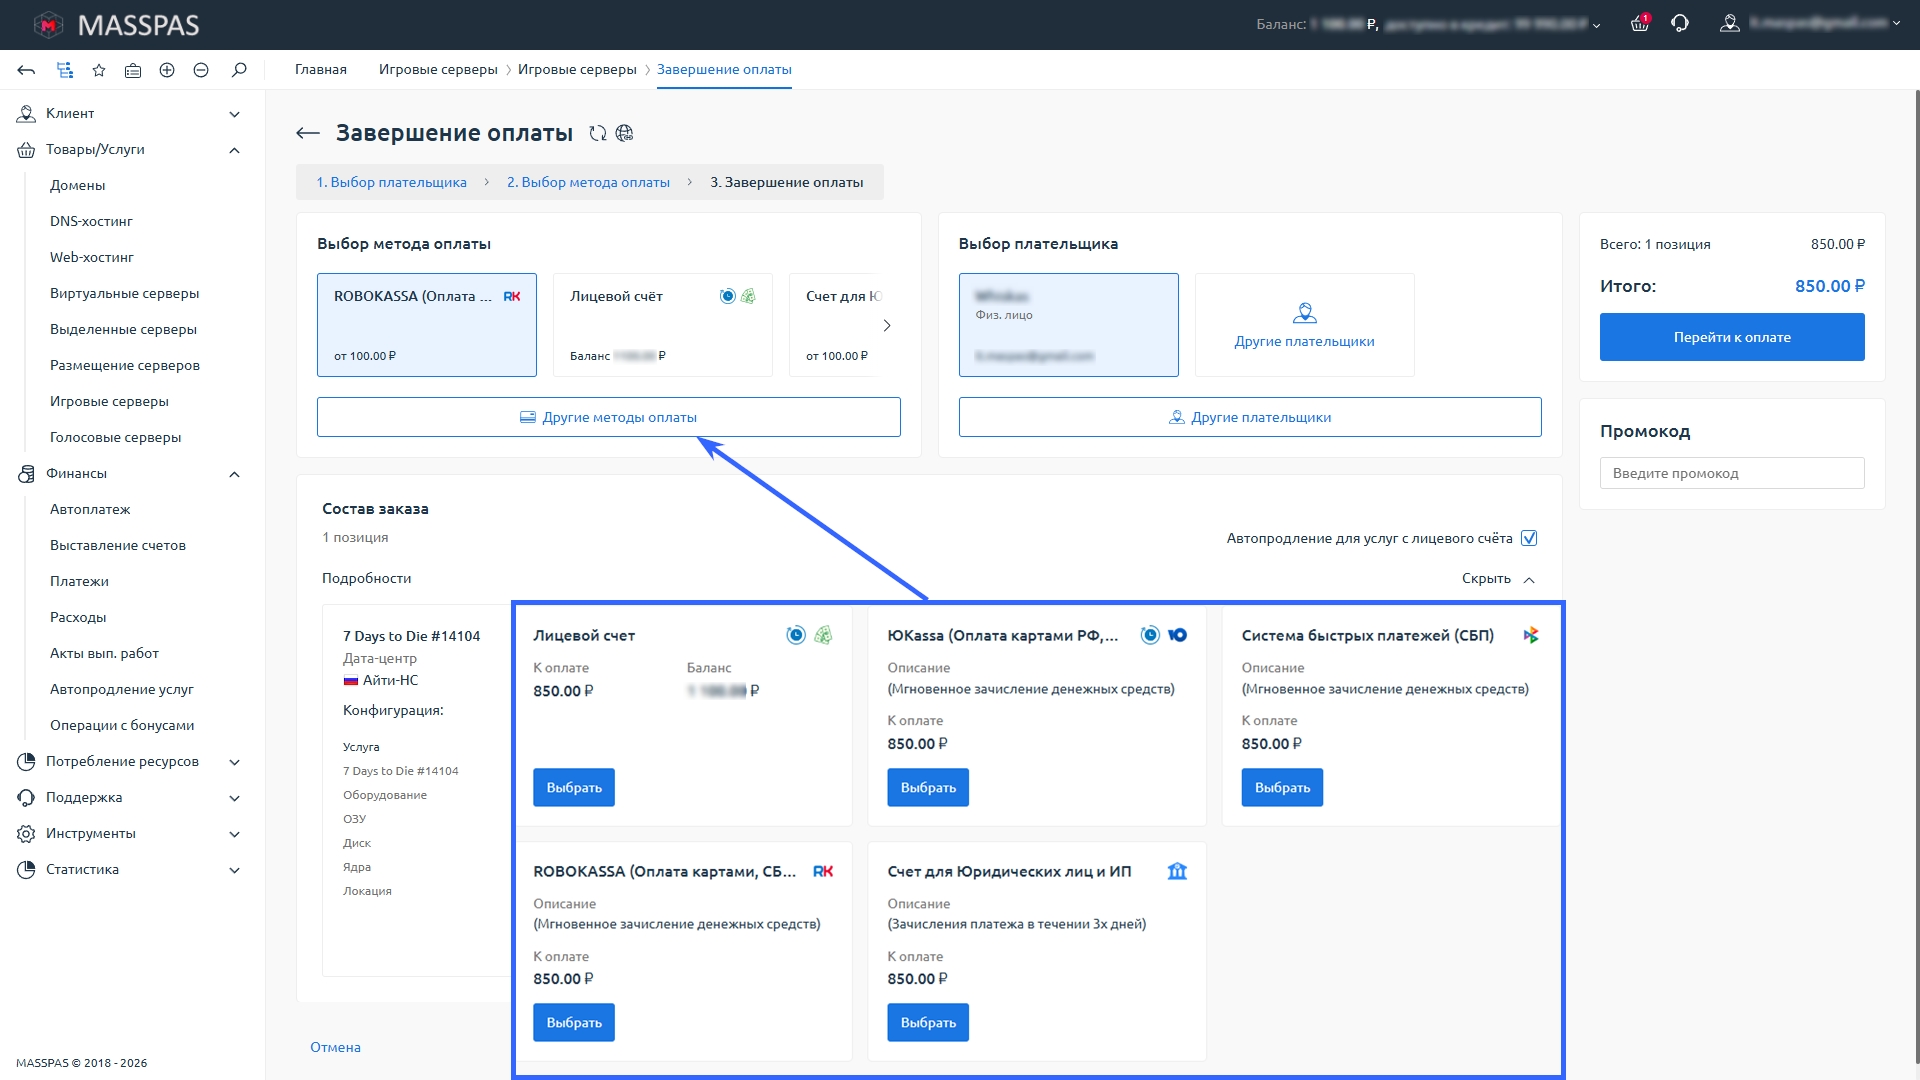Image resolution: width=1920 pixels, height=1080 pixels.
Task: Go back using toolbar back arrow
Action: (x=26, y=70)
